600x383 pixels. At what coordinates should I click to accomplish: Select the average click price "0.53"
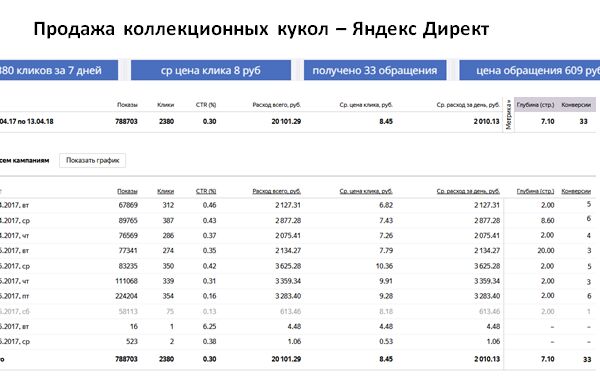pyautogui.click(x=386, y=341)
